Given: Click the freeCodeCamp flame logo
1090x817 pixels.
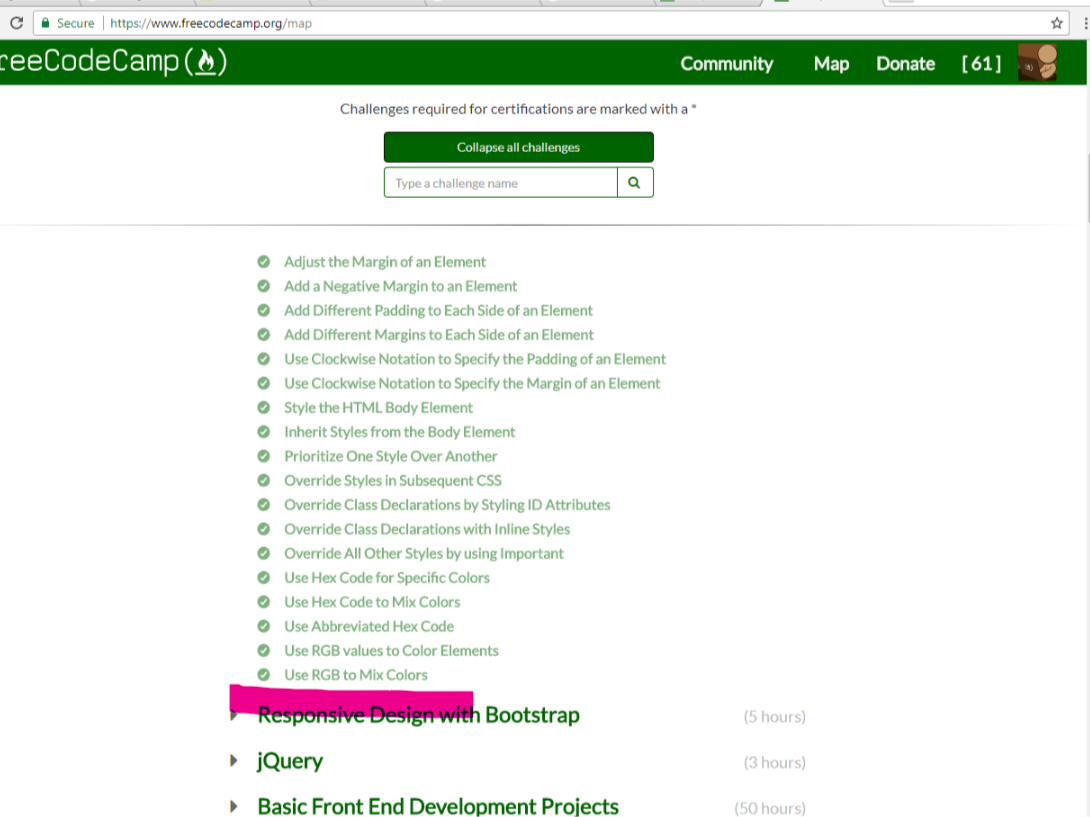Looking at the screenshot, I should coord(206,62).
